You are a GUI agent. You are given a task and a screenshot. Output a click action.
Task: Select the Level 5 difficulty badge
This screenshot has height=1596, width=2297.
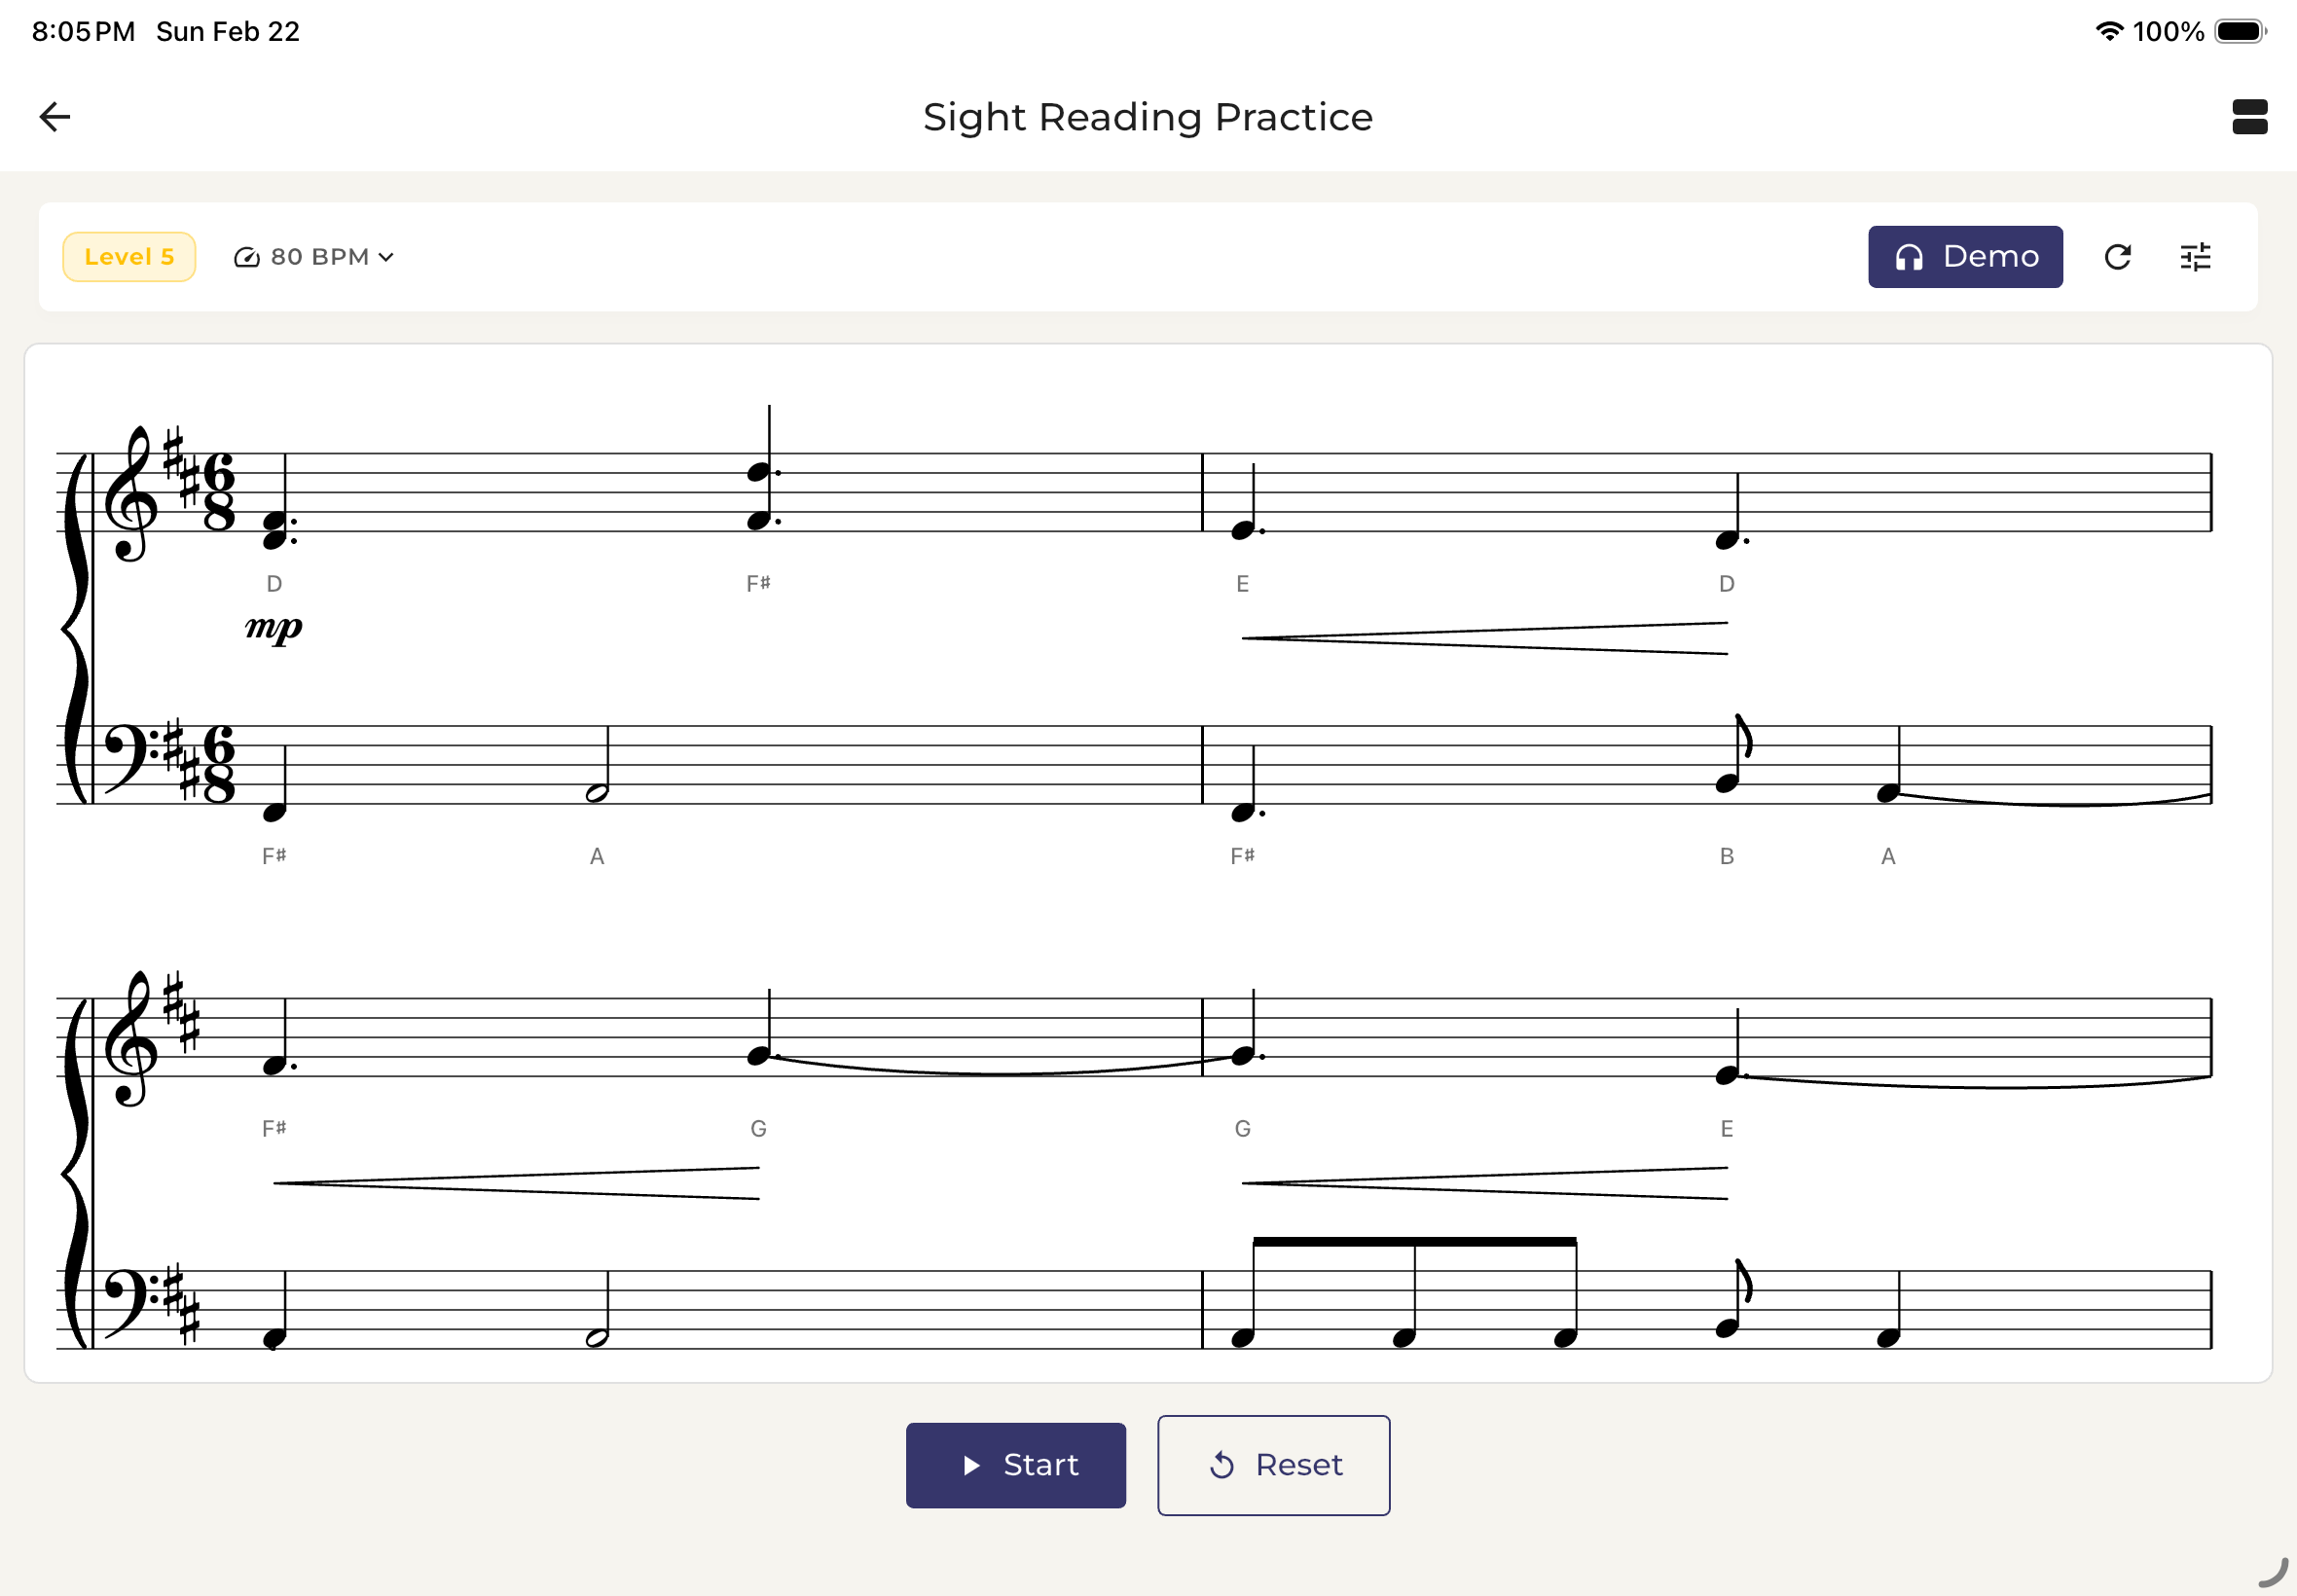129,256
